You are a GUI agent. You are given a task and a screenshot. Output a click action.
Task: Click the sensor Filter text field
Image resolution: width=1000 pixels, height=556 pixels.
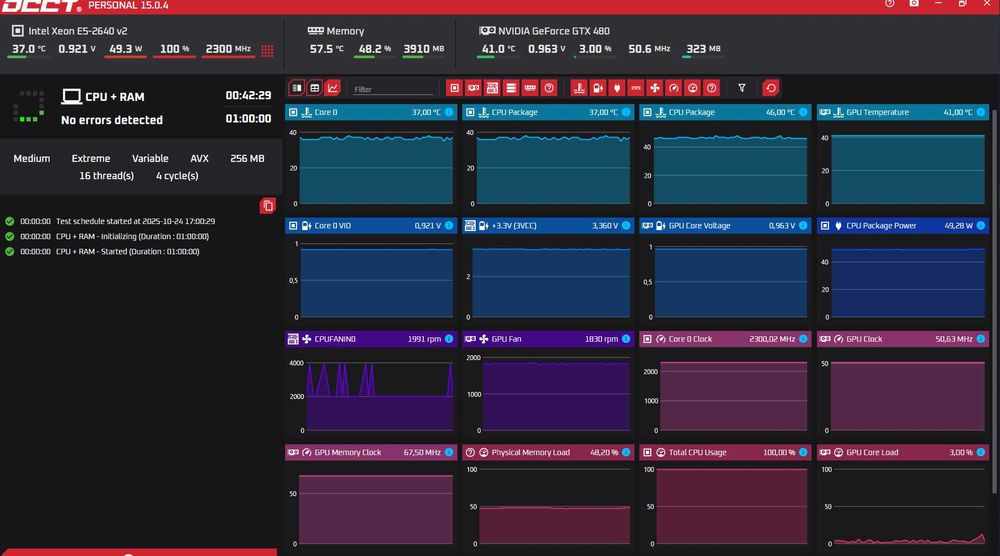click(x=393, y=89)
